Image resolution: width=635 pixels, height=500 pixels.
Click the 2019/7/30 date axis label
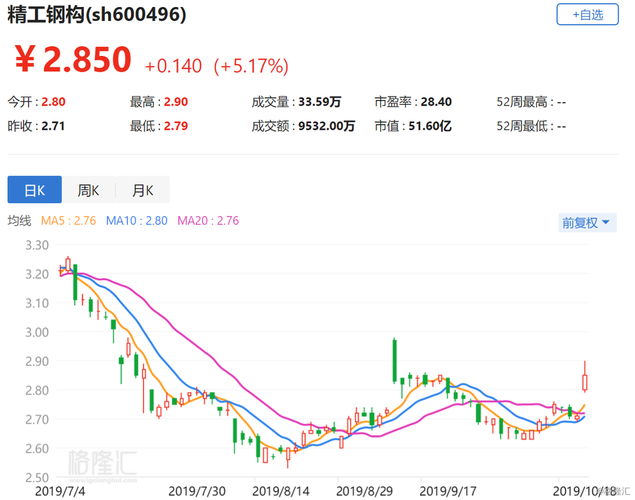pos(197,491)
